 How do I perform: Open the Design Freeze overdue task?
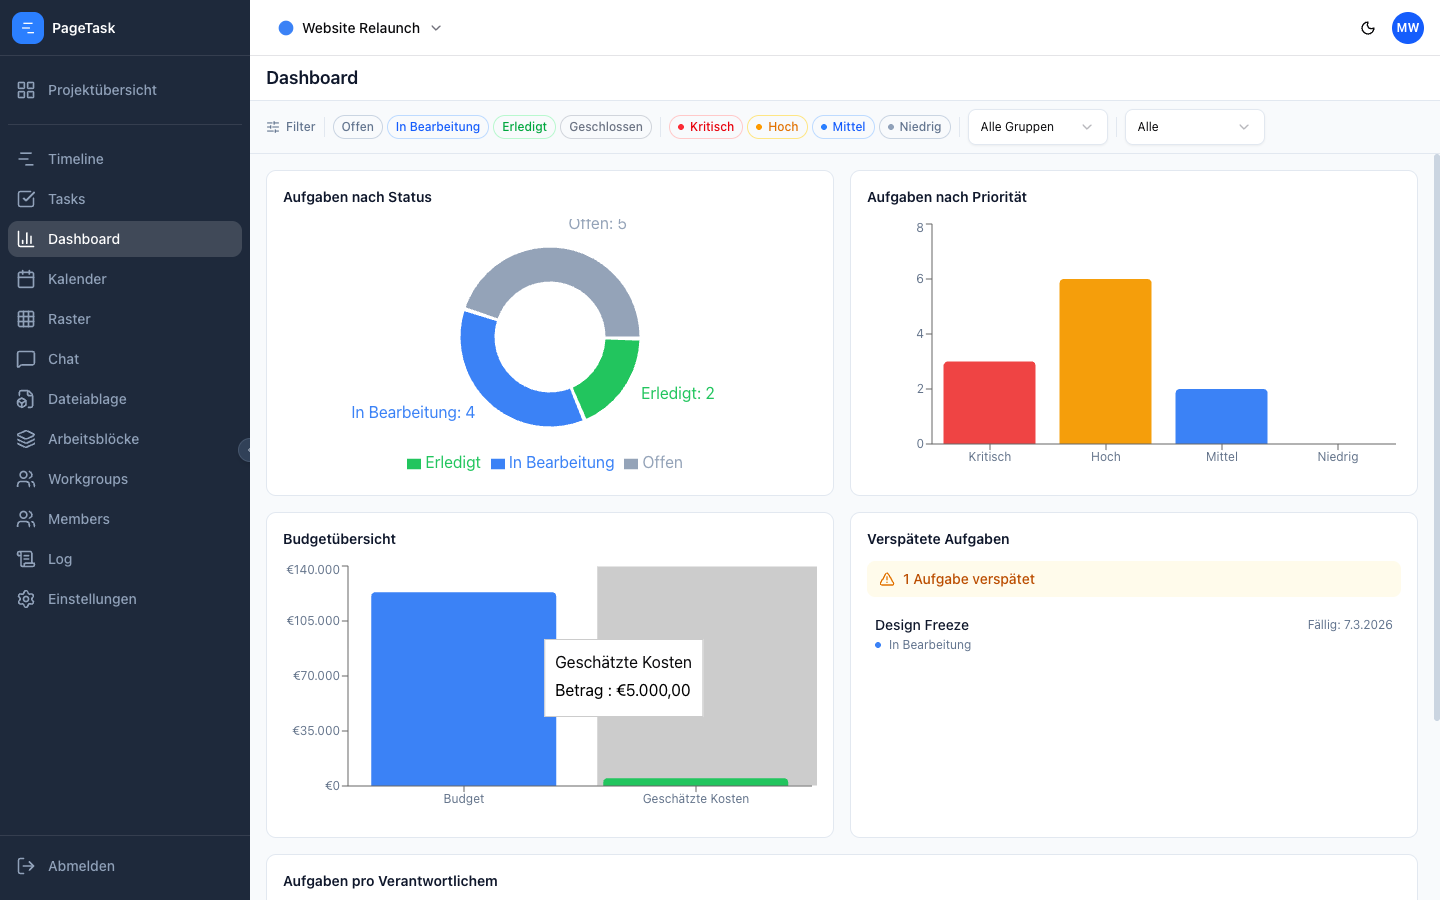(x=921, y=625)
